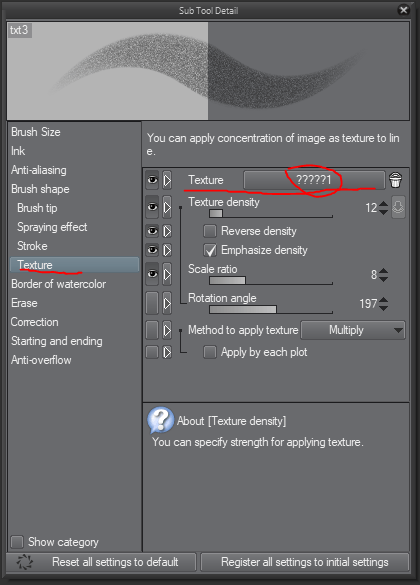The image size is (420, 585).
Task: Enable Apply by each plot checkbox
Action: pos(210,352)
